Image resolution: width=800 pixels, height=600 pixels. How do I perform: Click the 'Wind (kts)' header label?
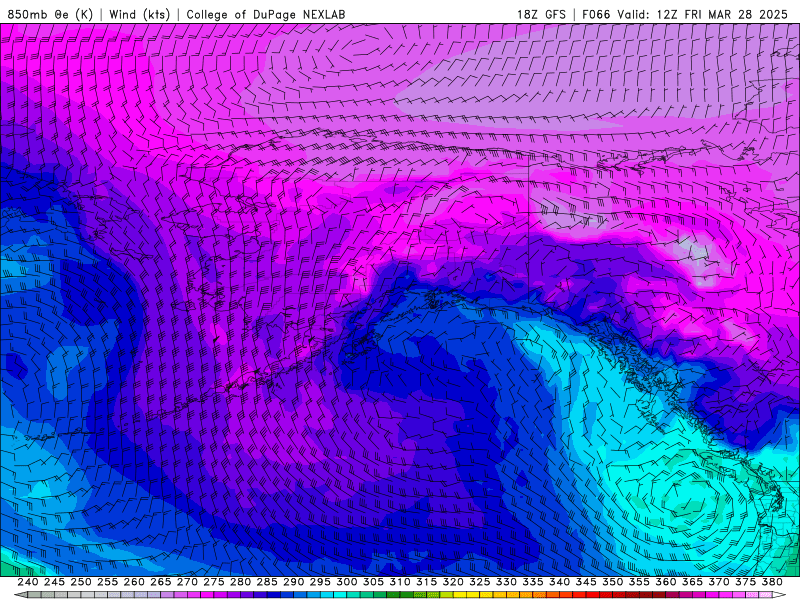[x=140, y=14]
